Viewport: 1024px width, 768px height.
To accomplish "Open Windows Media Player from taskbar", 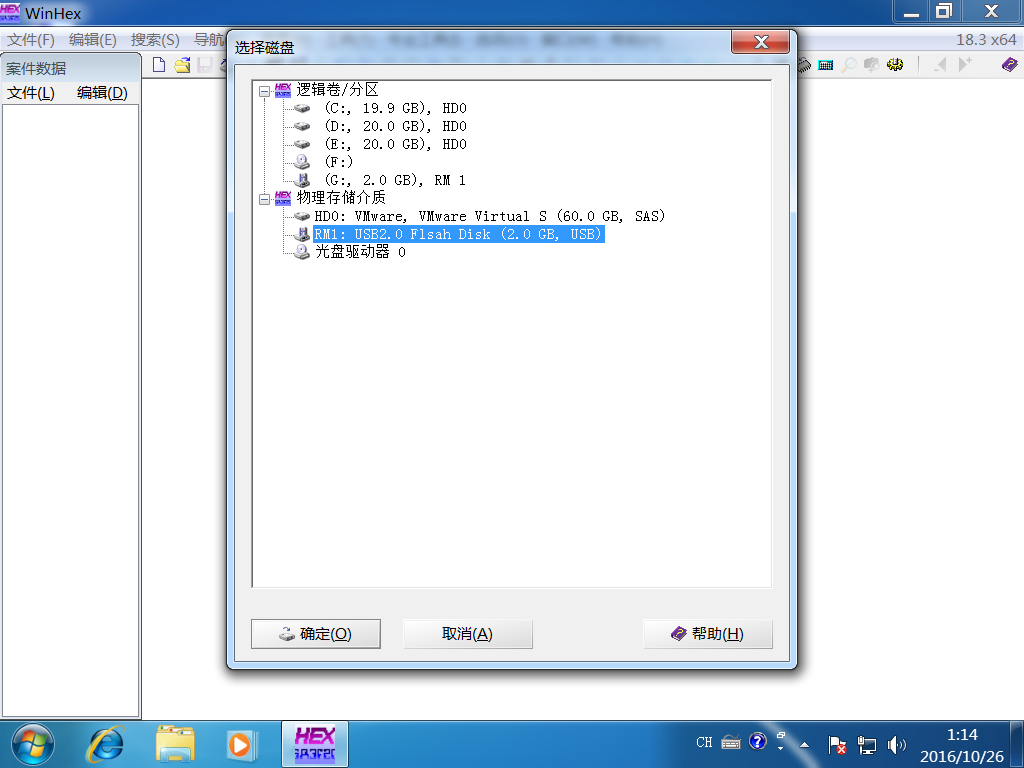I will 242,744.
